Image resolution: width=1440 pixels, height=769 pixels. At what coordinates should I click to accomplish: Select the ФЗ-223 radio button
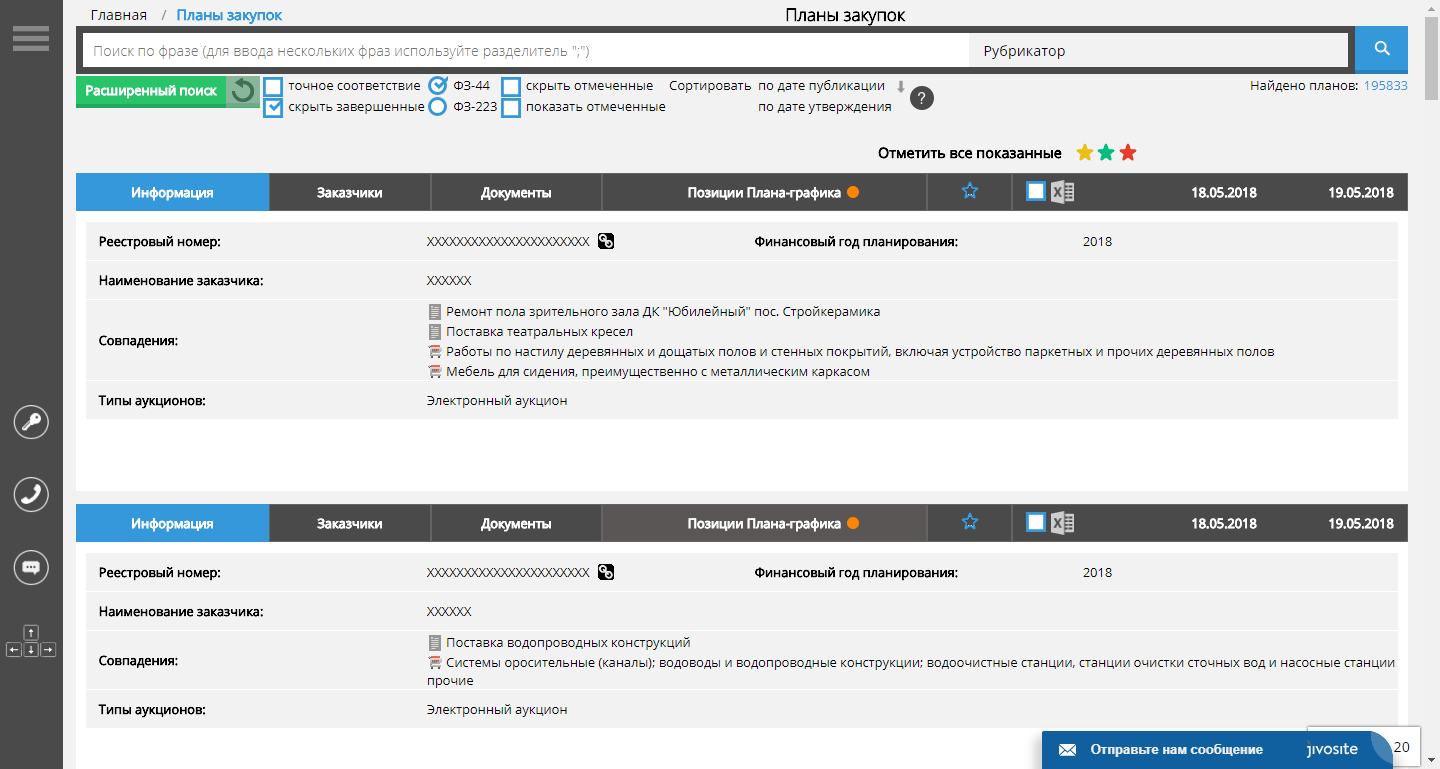coord(437,107)
